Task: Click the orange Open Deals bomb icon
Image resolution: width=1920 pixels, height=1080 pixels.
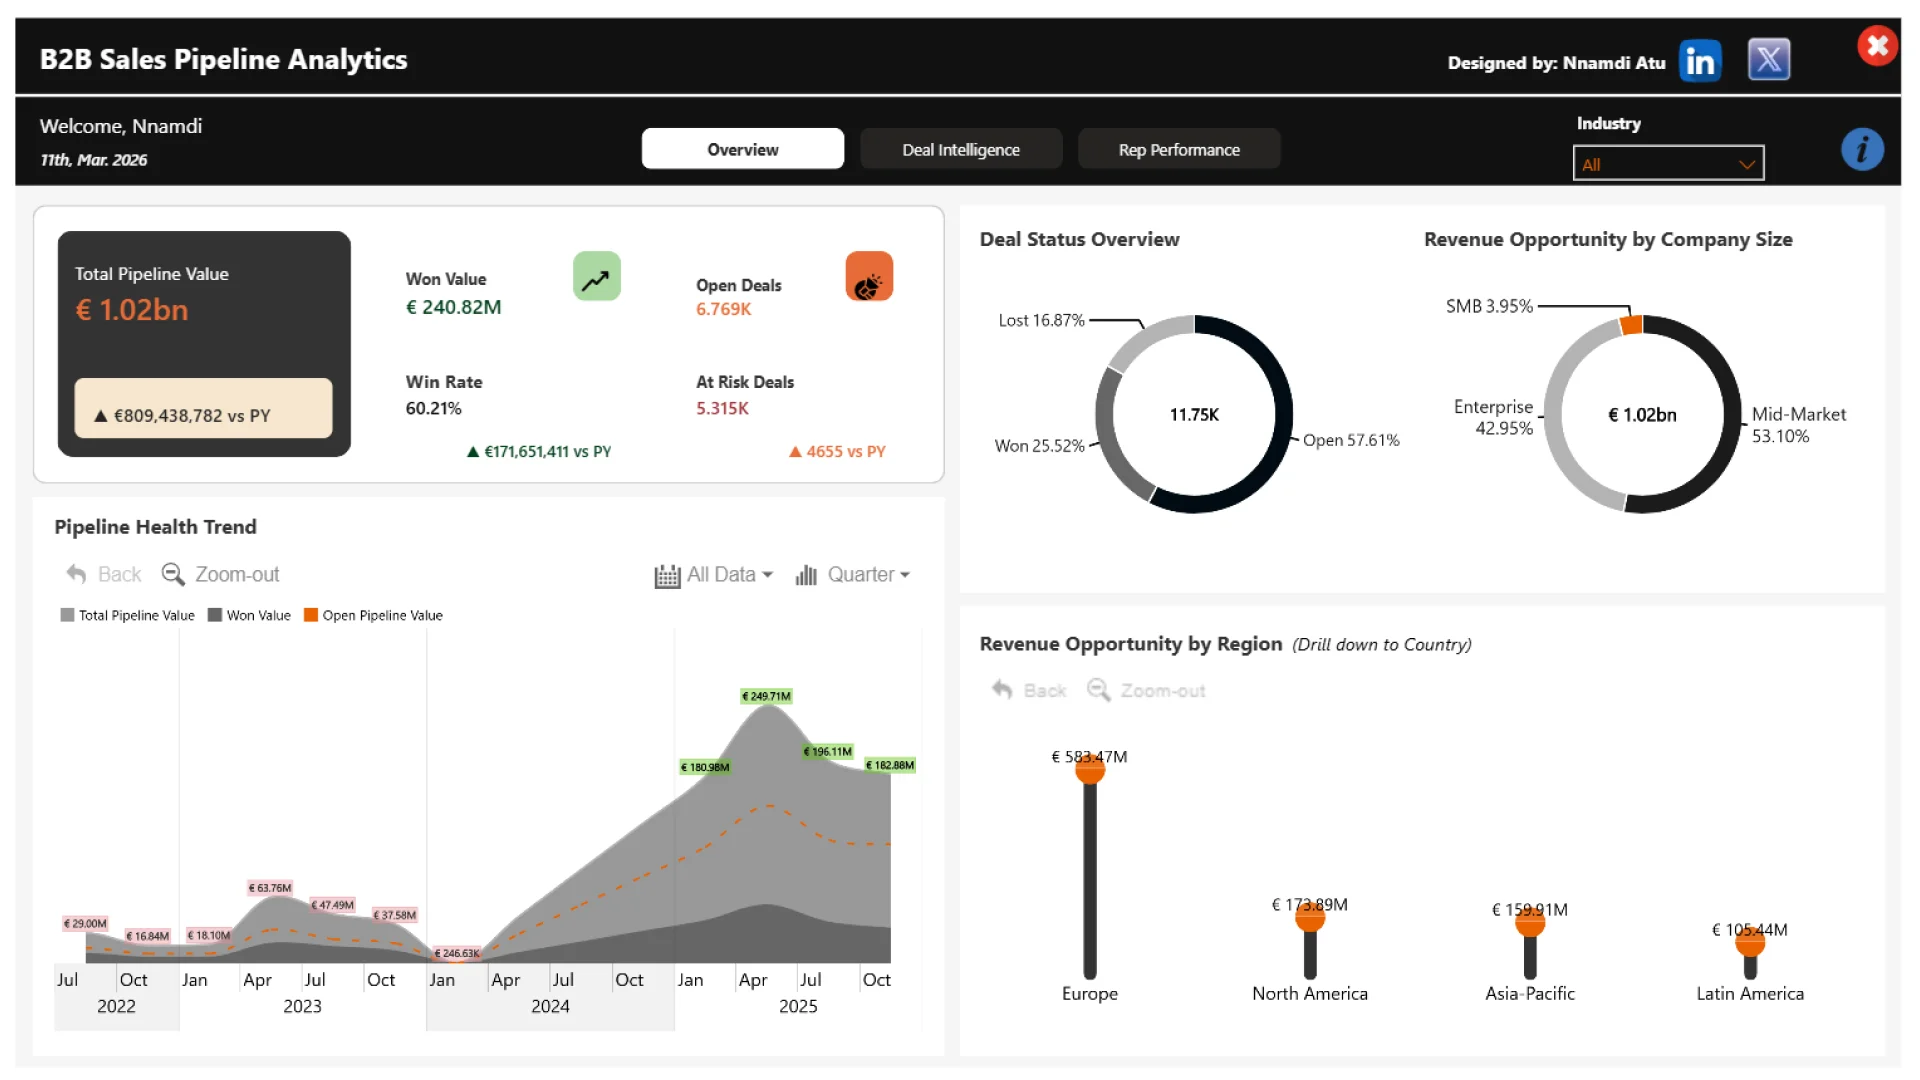Action: coord(868,277)
